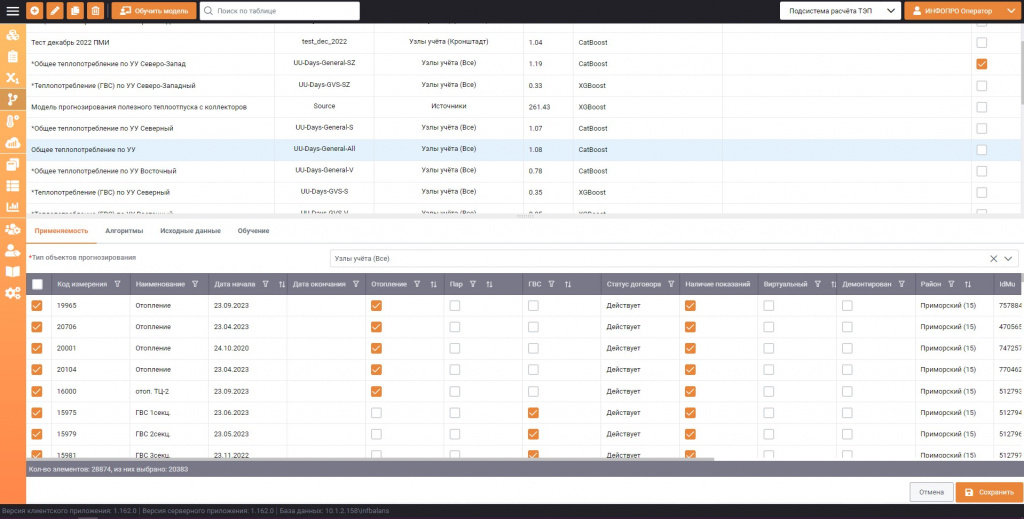Click the 261.43 value cell
The height and width of the screenshot is (519, 1024).
548,106
